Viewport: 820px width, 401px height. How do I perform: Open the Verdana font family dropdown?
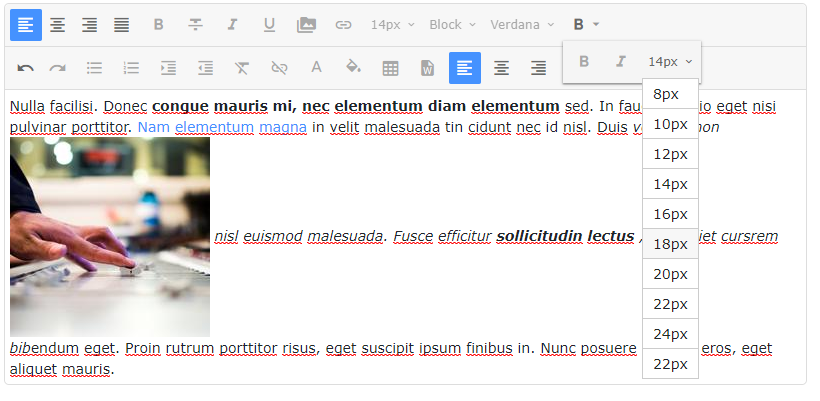[522, 25]
